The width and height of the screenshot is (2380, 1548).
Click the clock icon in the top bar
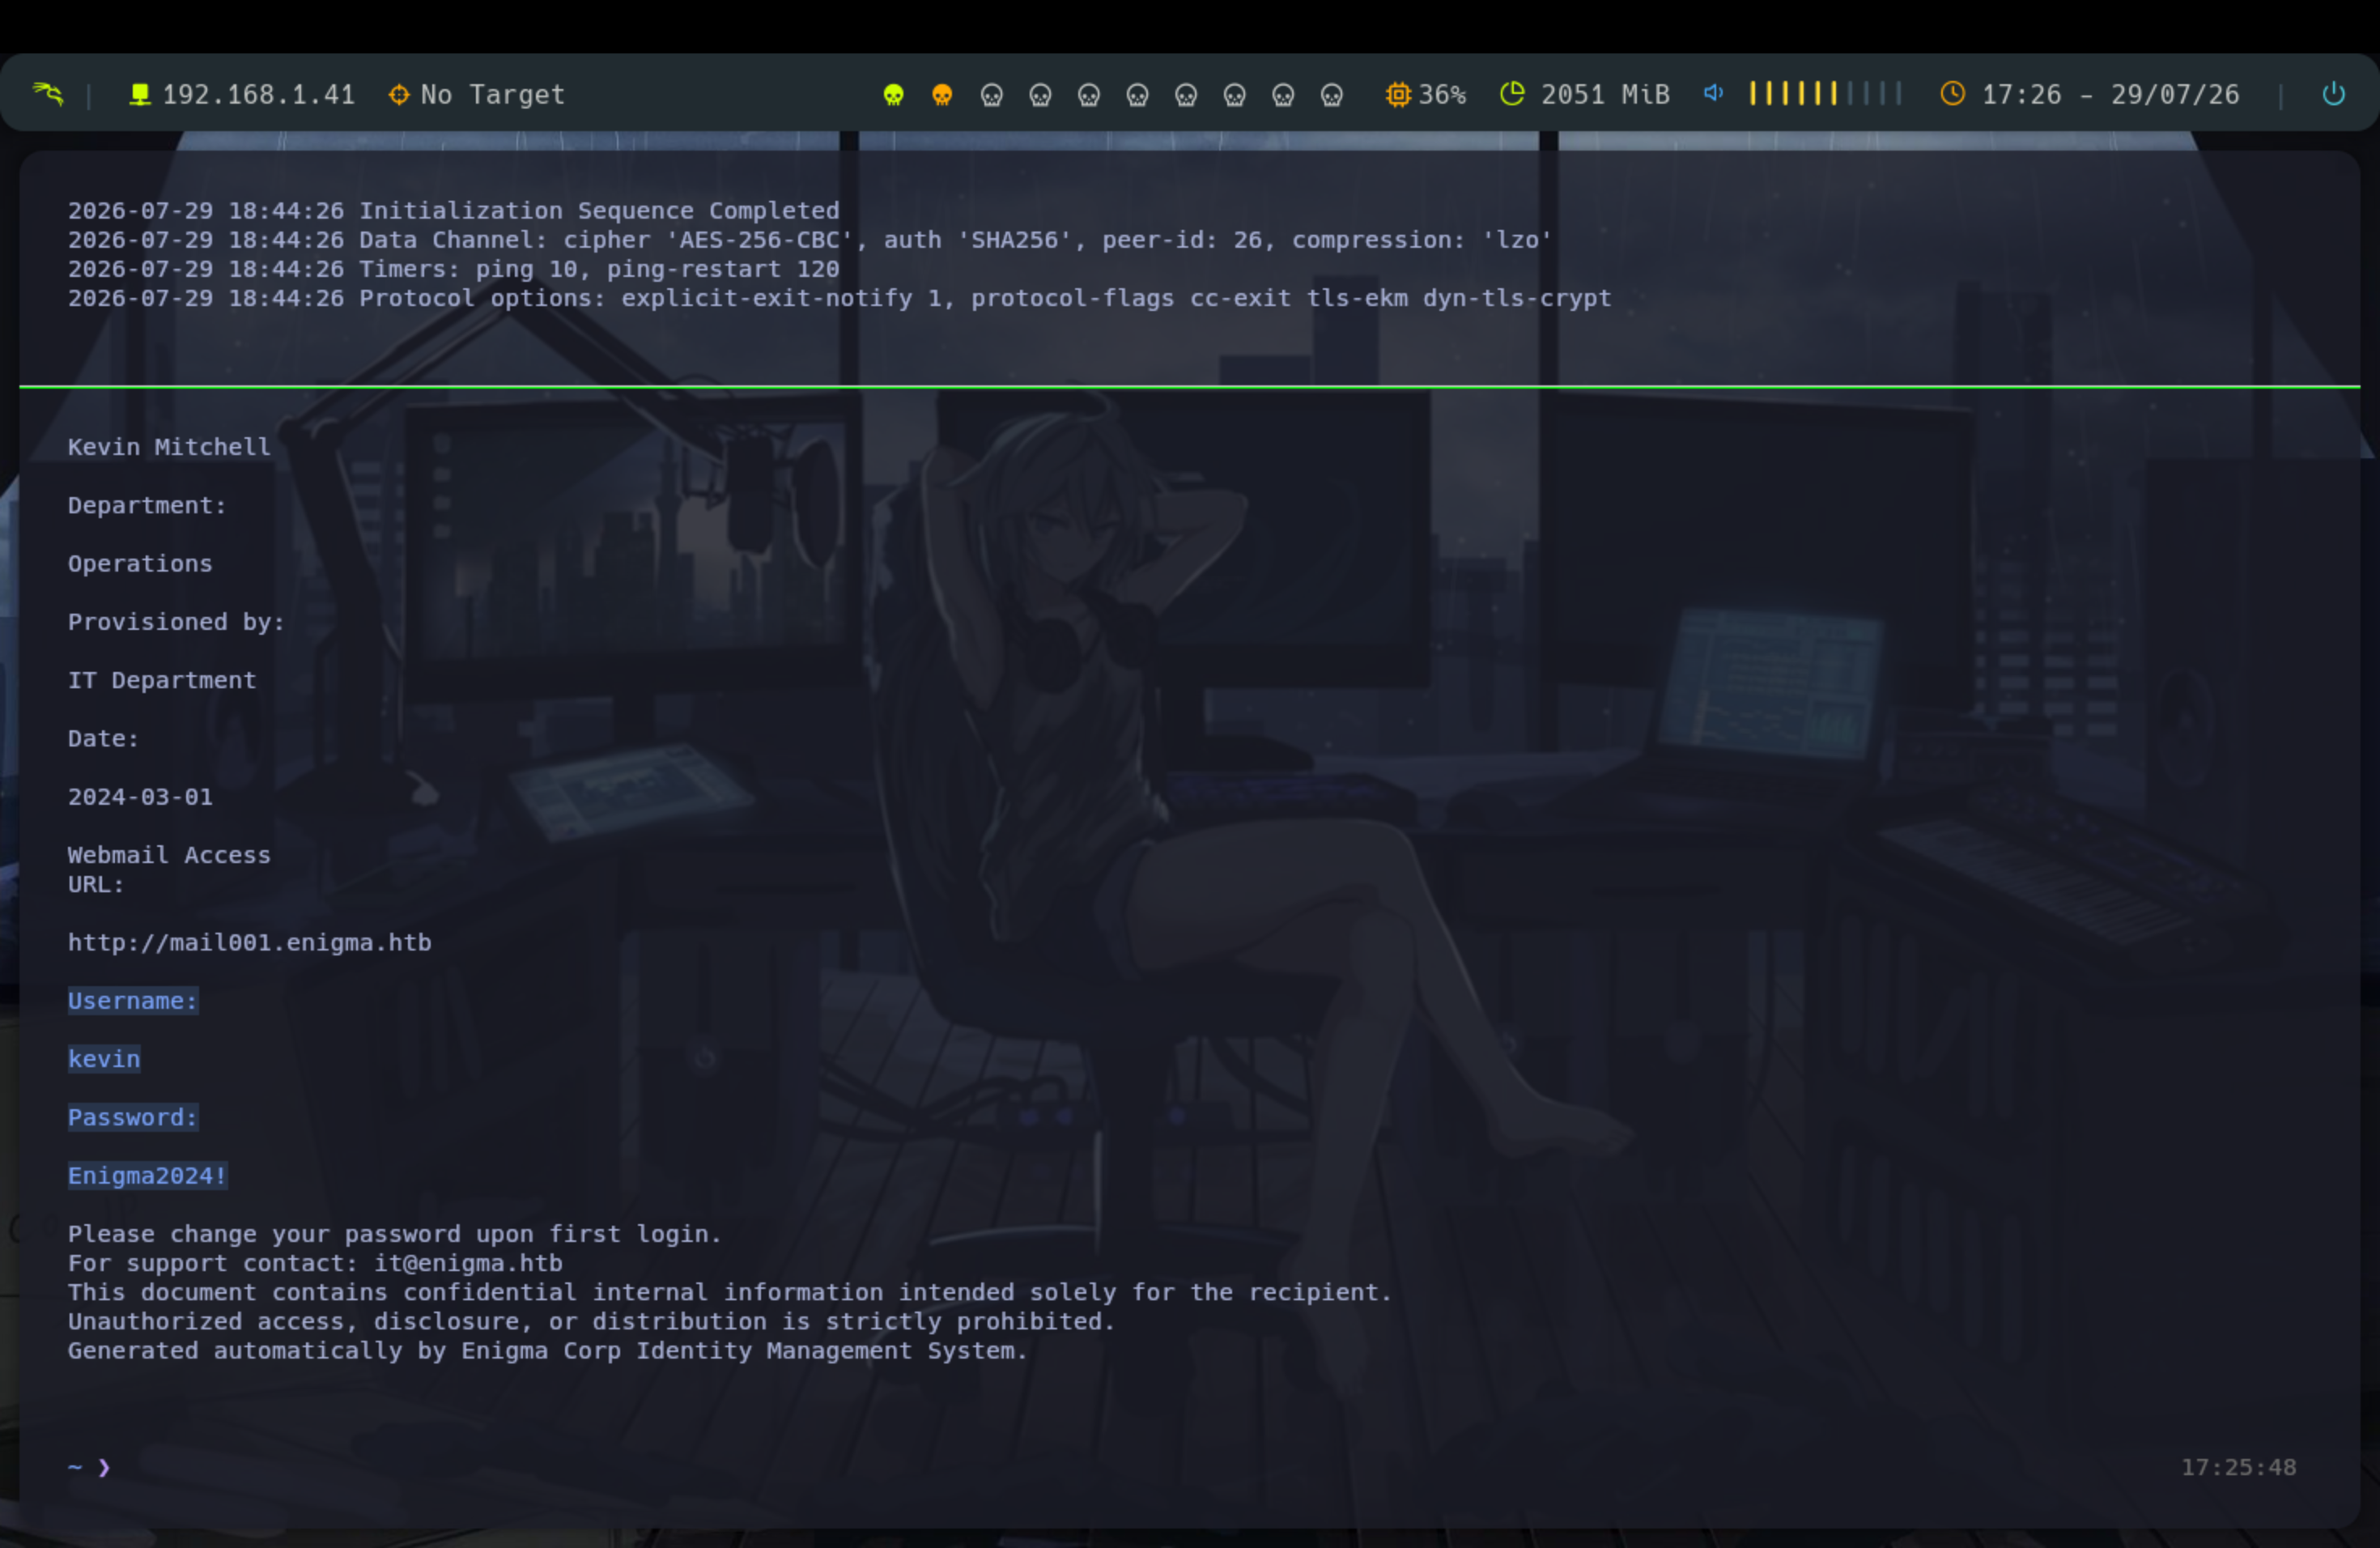1952,94
